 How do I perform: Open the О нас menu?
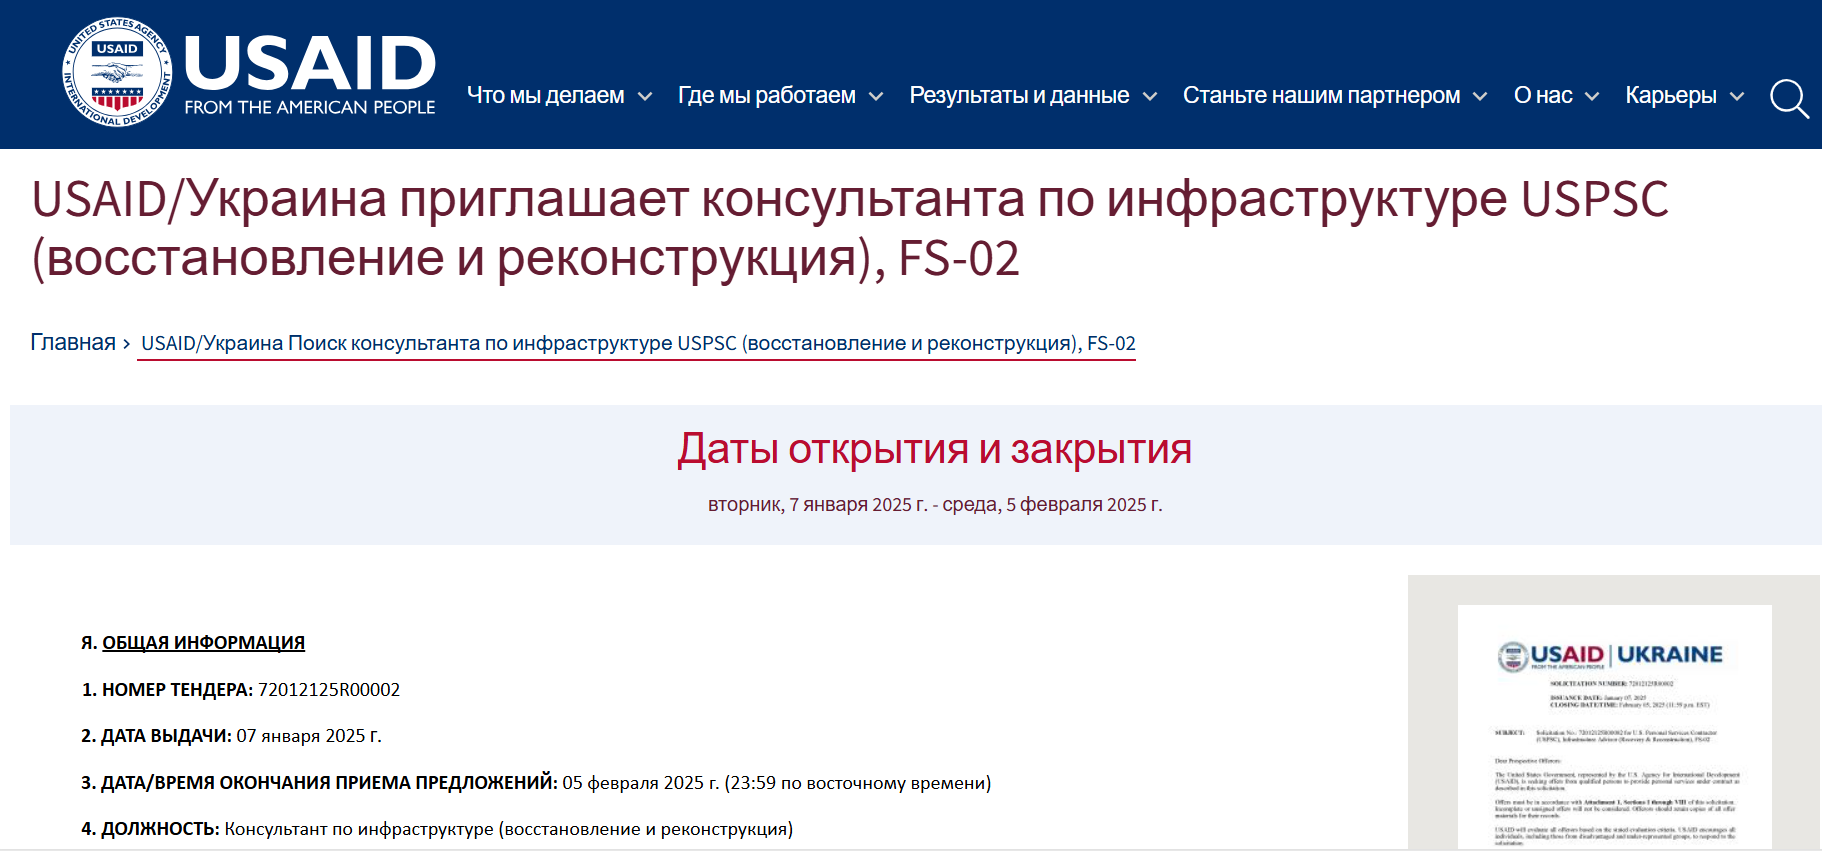point(1543,95)
